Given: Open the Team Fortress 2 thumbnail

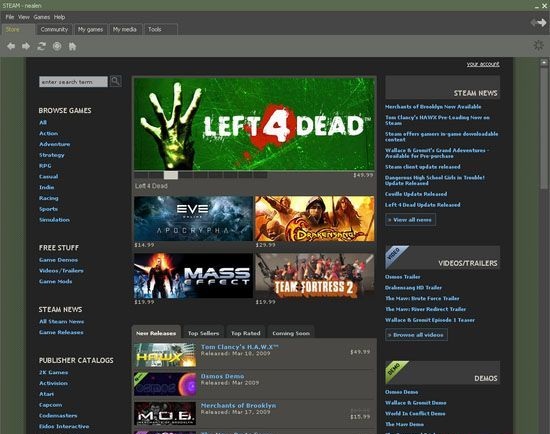Looking at the screenshot, I should point(315,276).
